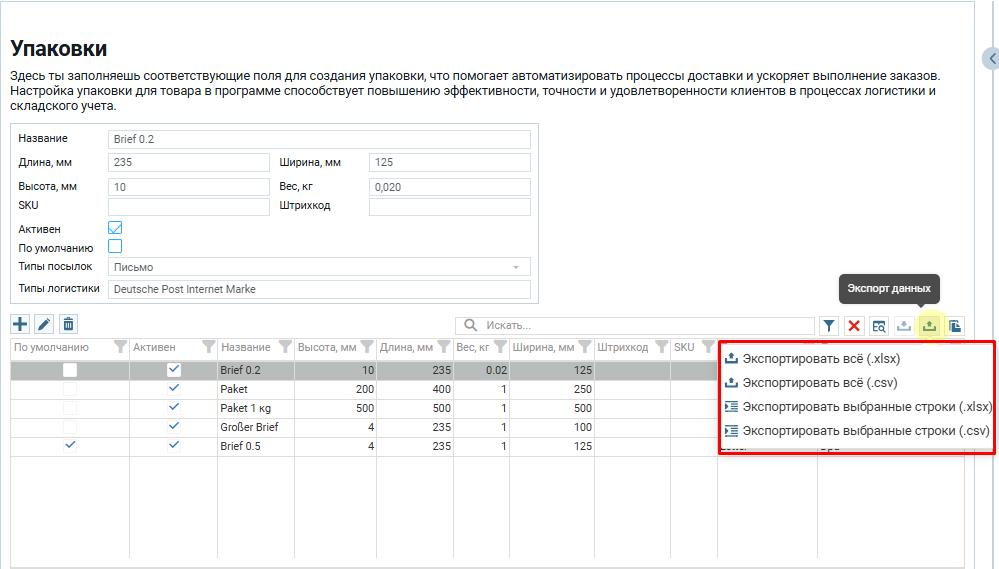Click the filter funnel toolbar icon
Screen dimensions: 999x569
pyautogui.click(x=829, y=326)
